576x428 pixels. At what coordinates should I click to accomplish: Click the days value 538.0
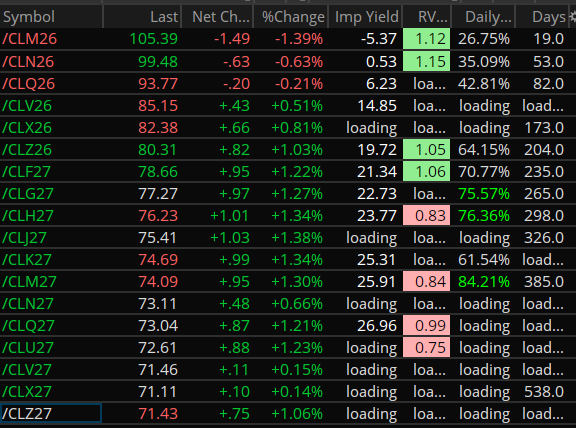click(544, 392)
